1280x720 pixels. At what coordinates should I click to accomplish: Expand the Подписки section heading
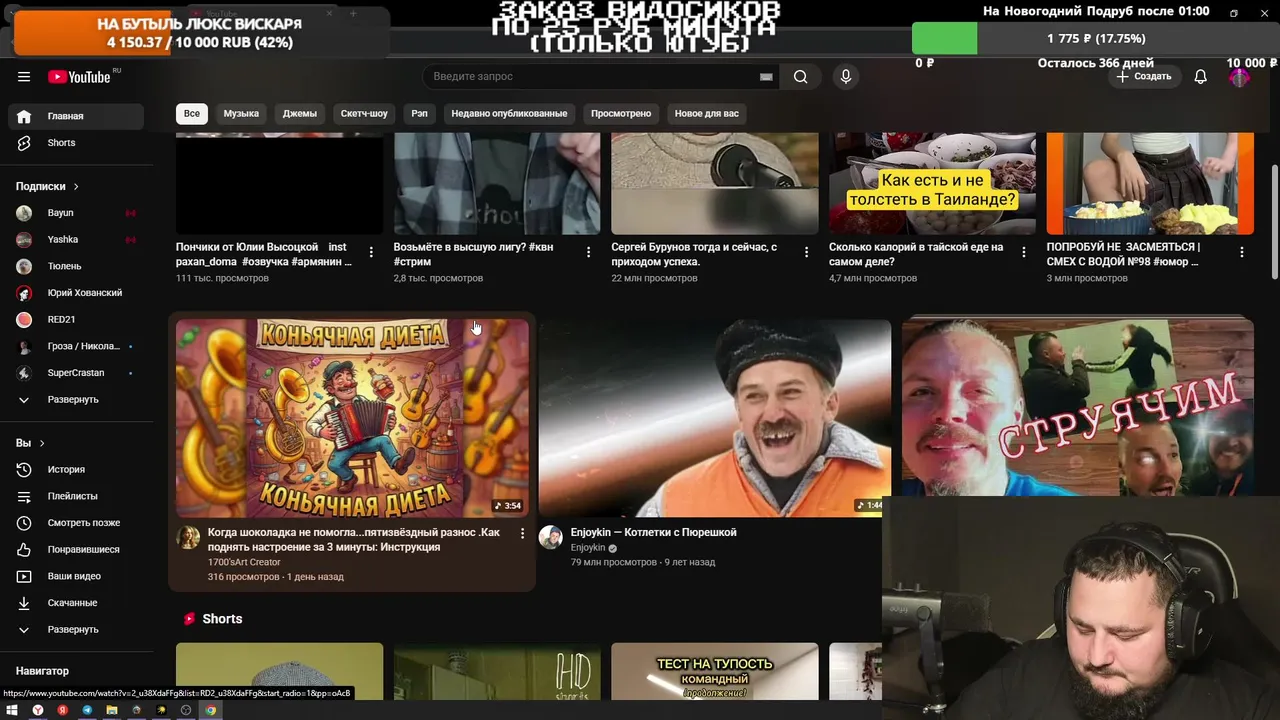47,186
